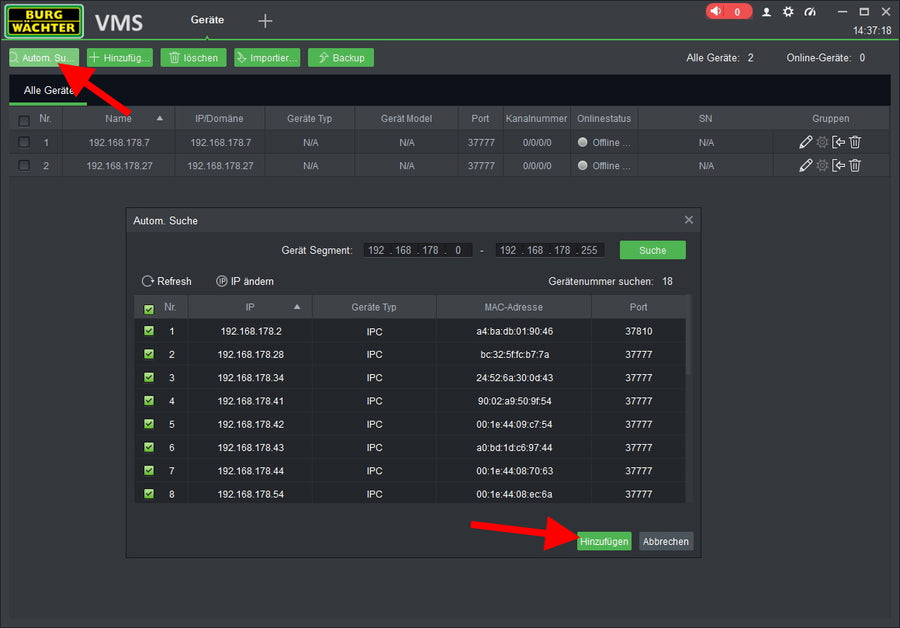Uncheck the select-all checkbox in search results

149,309
